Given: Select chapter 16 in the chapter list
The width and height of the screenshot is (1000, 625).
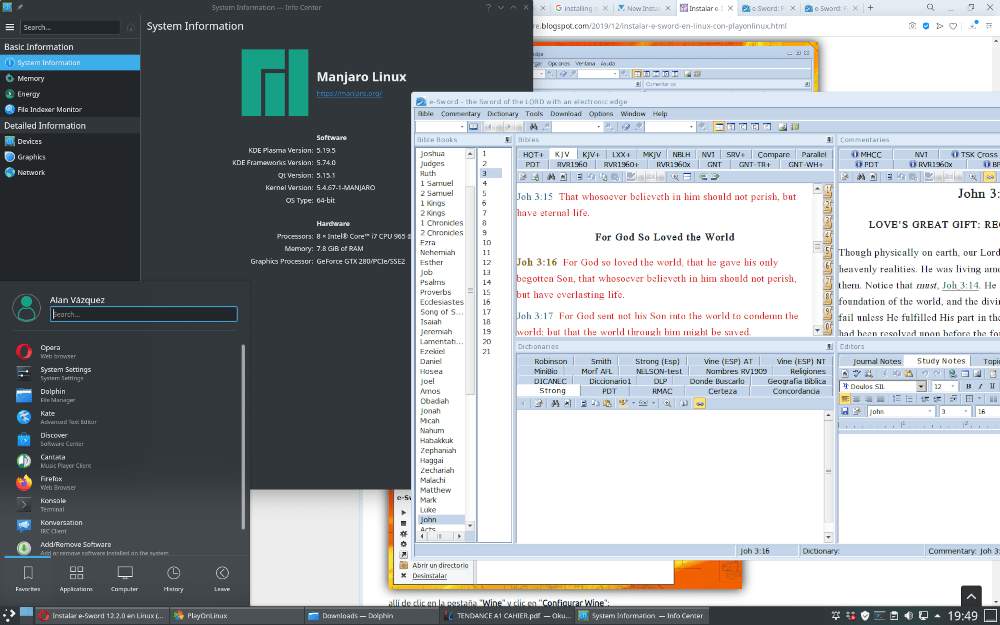Looking at the screenshot, I should (x=487, y=302).
